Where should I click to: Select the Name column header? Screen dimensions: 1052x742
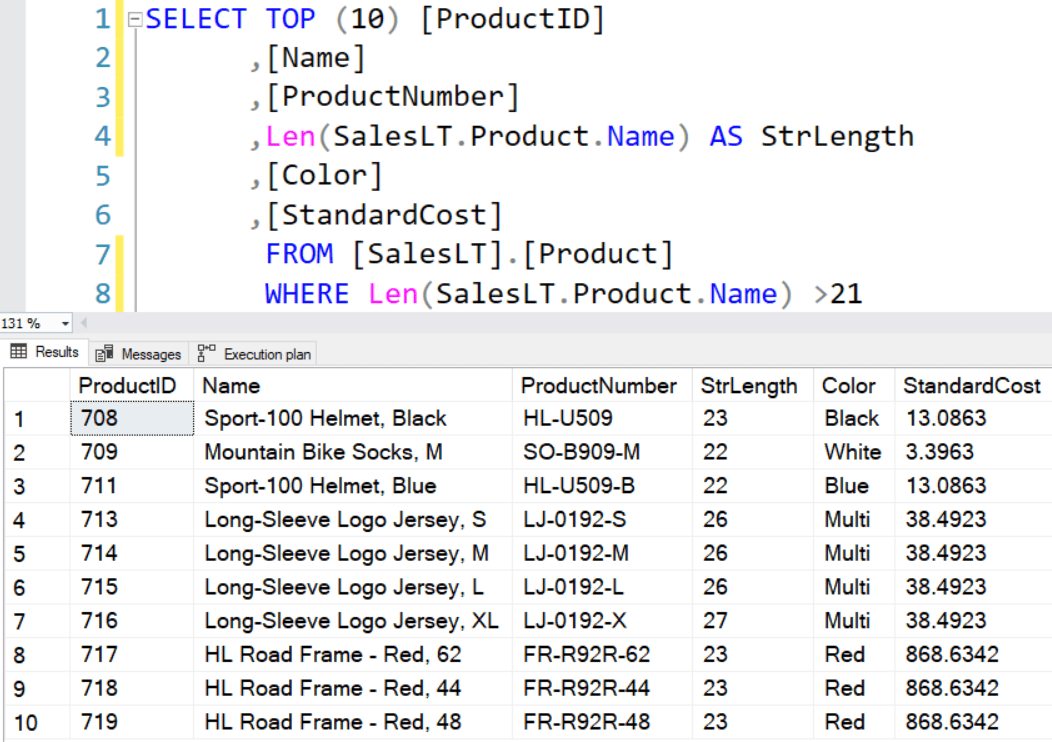[x=353, y=386]
